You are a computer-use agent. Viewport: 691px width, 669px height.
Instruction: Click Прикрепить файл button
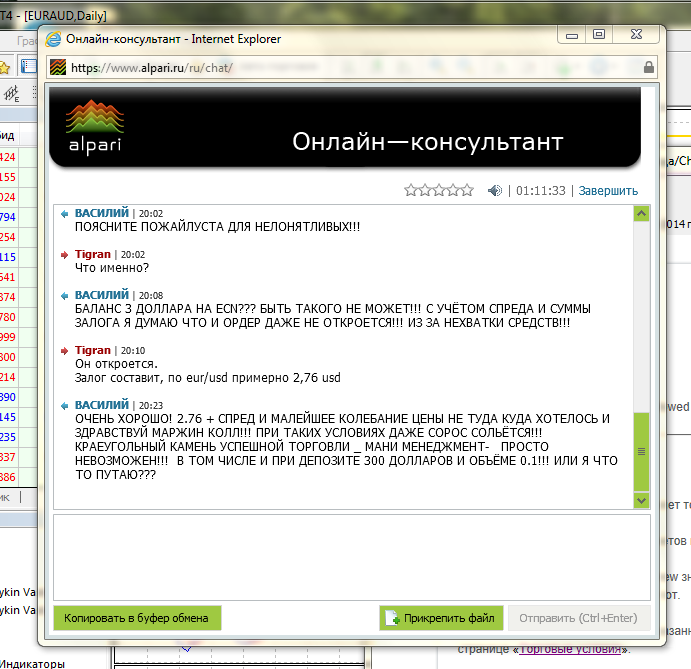(441, 618)
